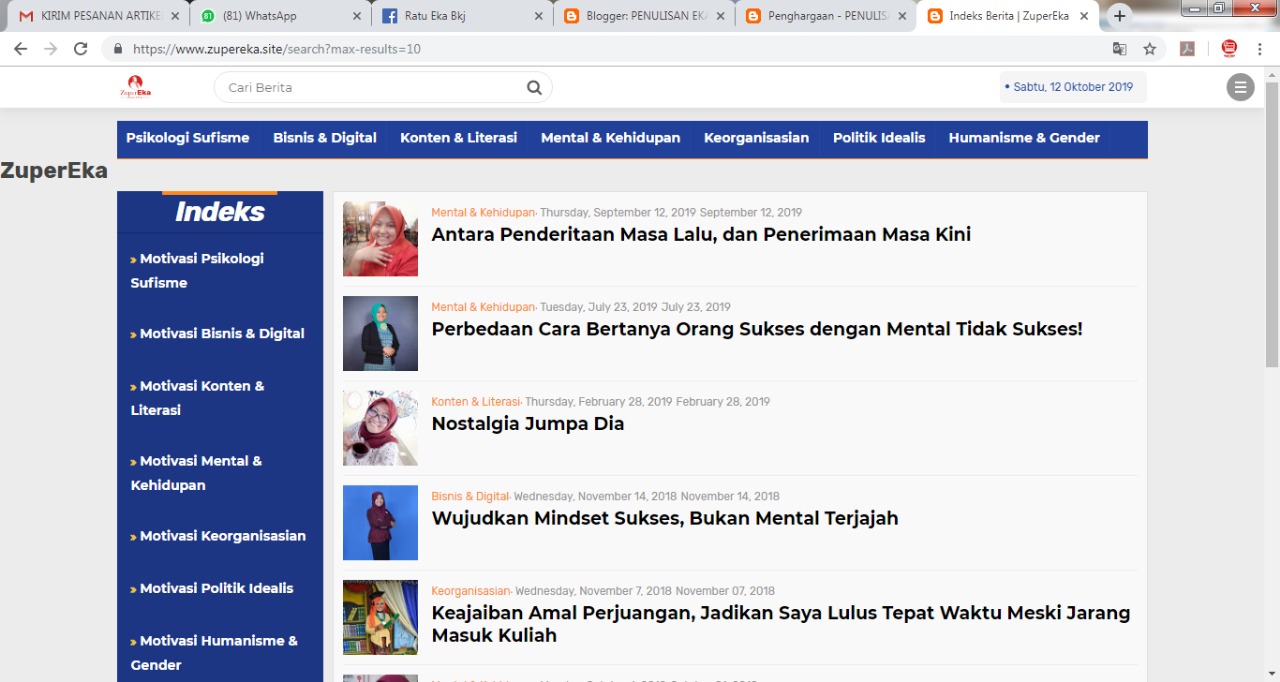
Task: Open the round hamburger menu icon
Action: [x=1240, y=87]
